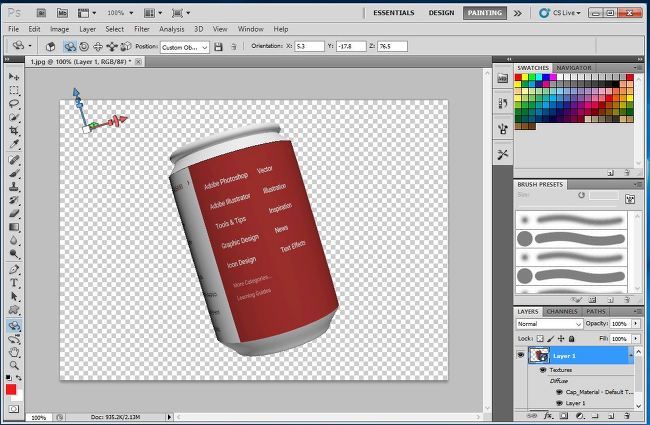Select the Dodge tool
650x425 pixels.
coord(14,254)
